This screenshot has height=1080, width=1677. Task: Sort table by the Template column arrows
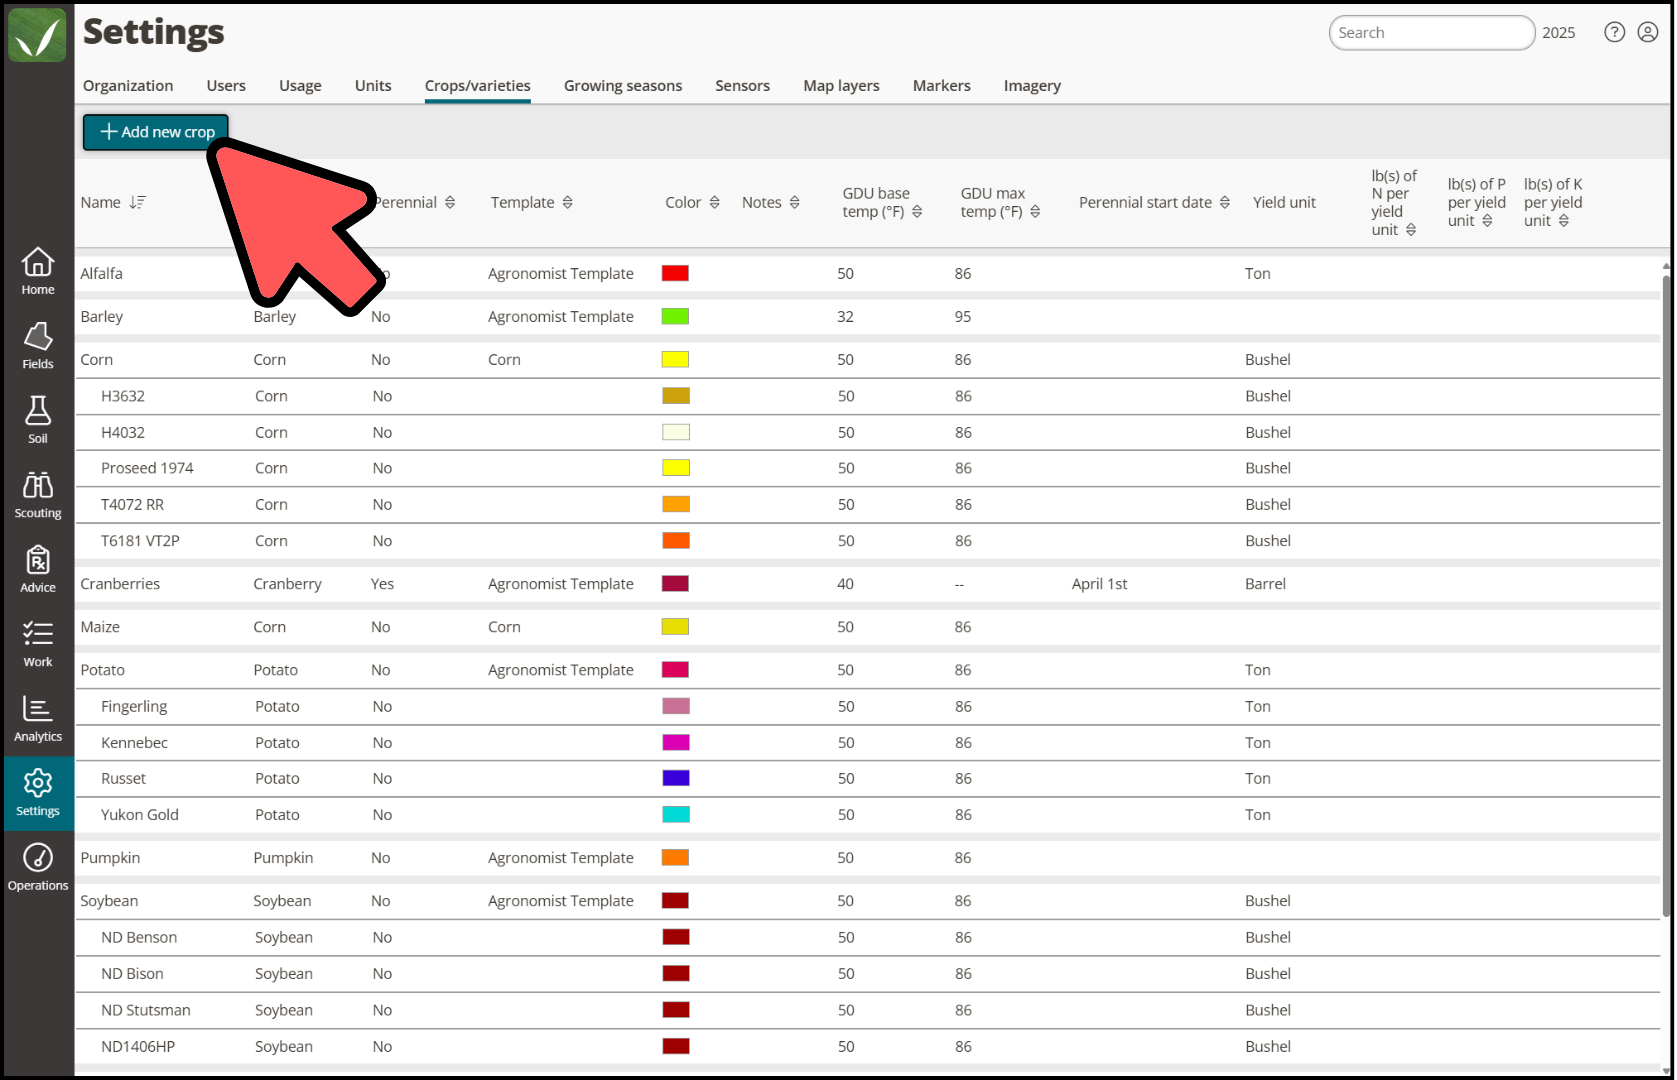pyautogui.click(x=567, y=202)
